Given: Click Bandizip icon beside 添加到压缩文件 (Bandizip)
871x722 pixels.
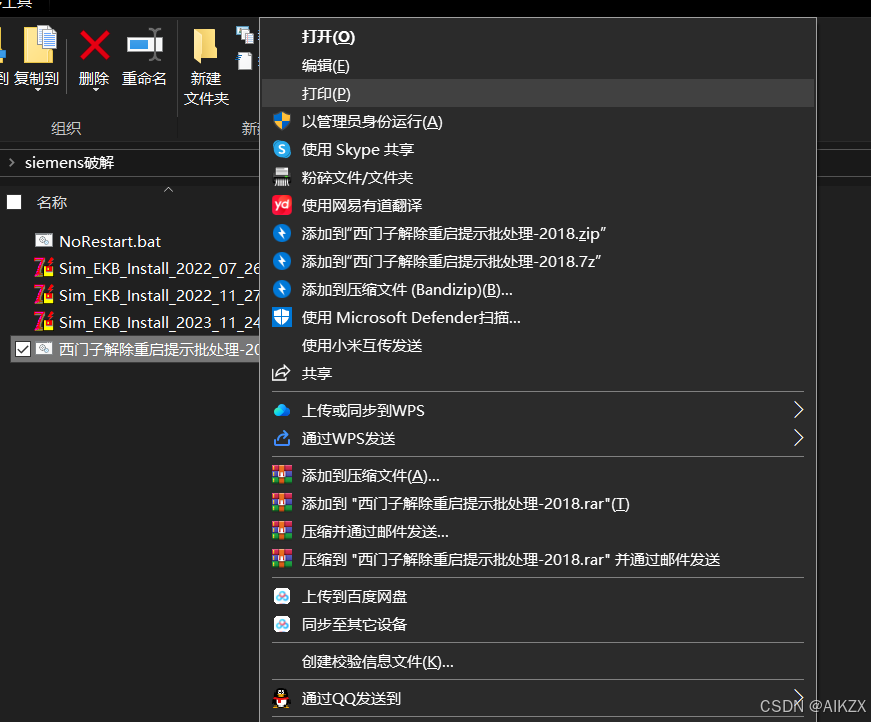Looking at the screenshot, I should (x=282, y=289).
